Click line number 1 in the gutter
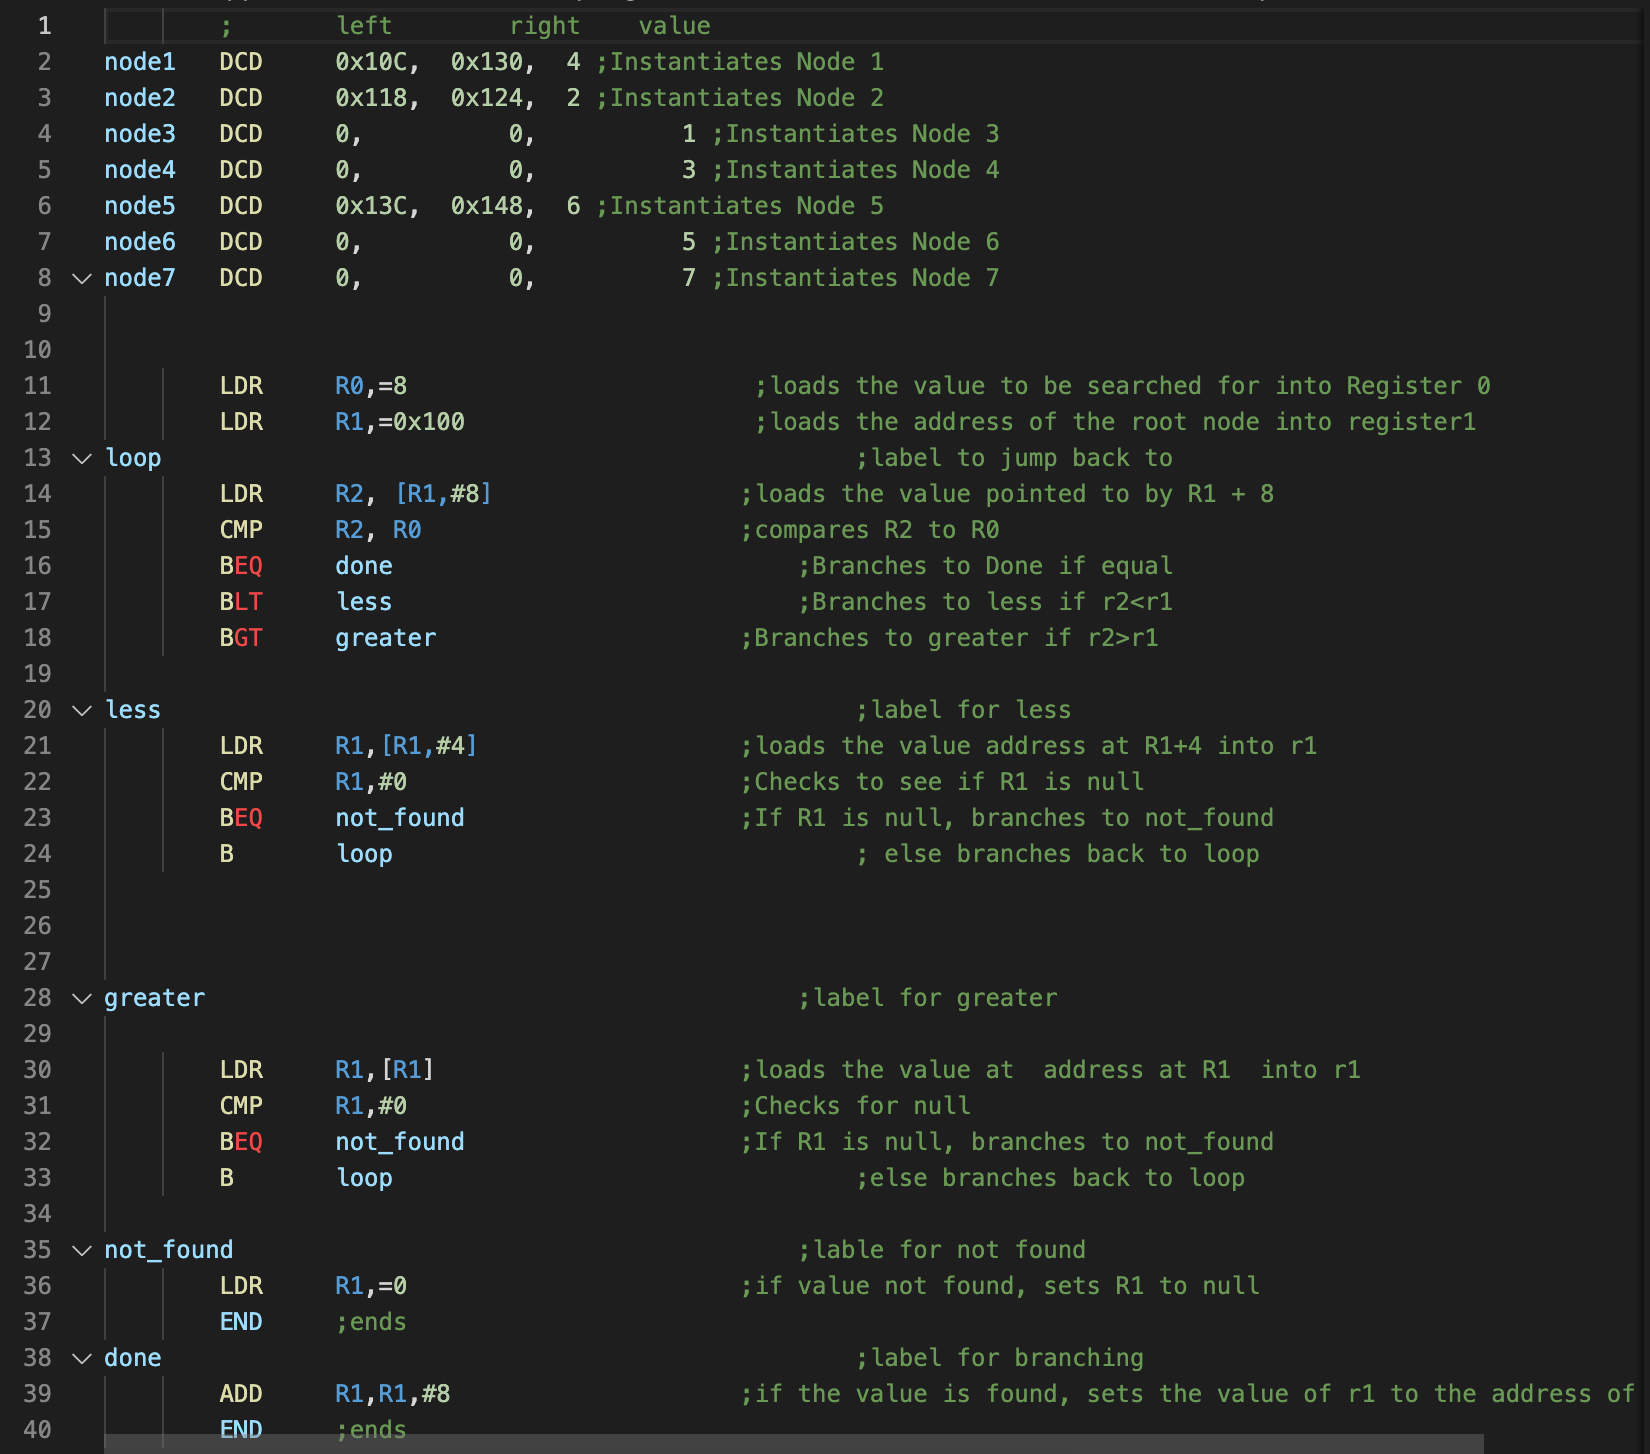The height and width of the screenshot is (1454, 1650). (x=44, y=26)
